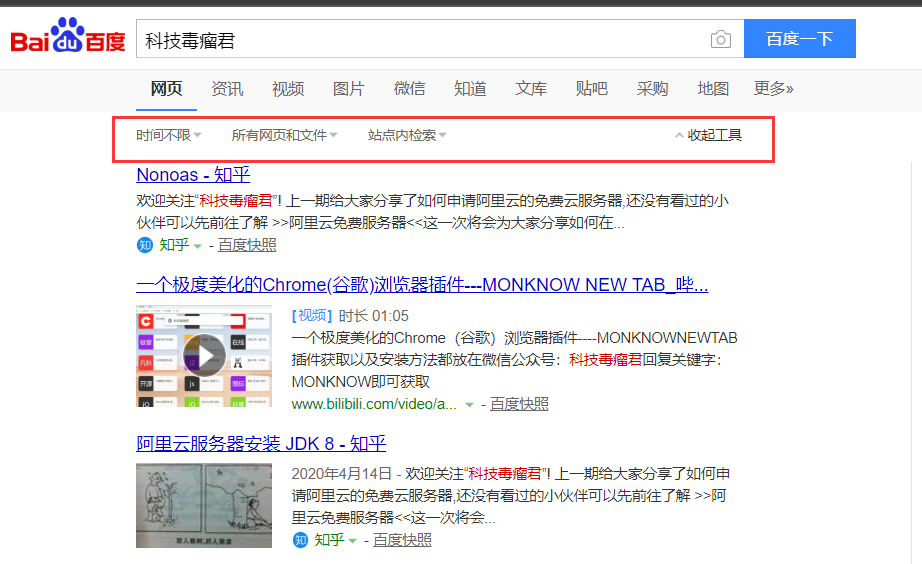Expand the arrow next to the bilibili URL
The image size is (922, 564).
point(469,405)
